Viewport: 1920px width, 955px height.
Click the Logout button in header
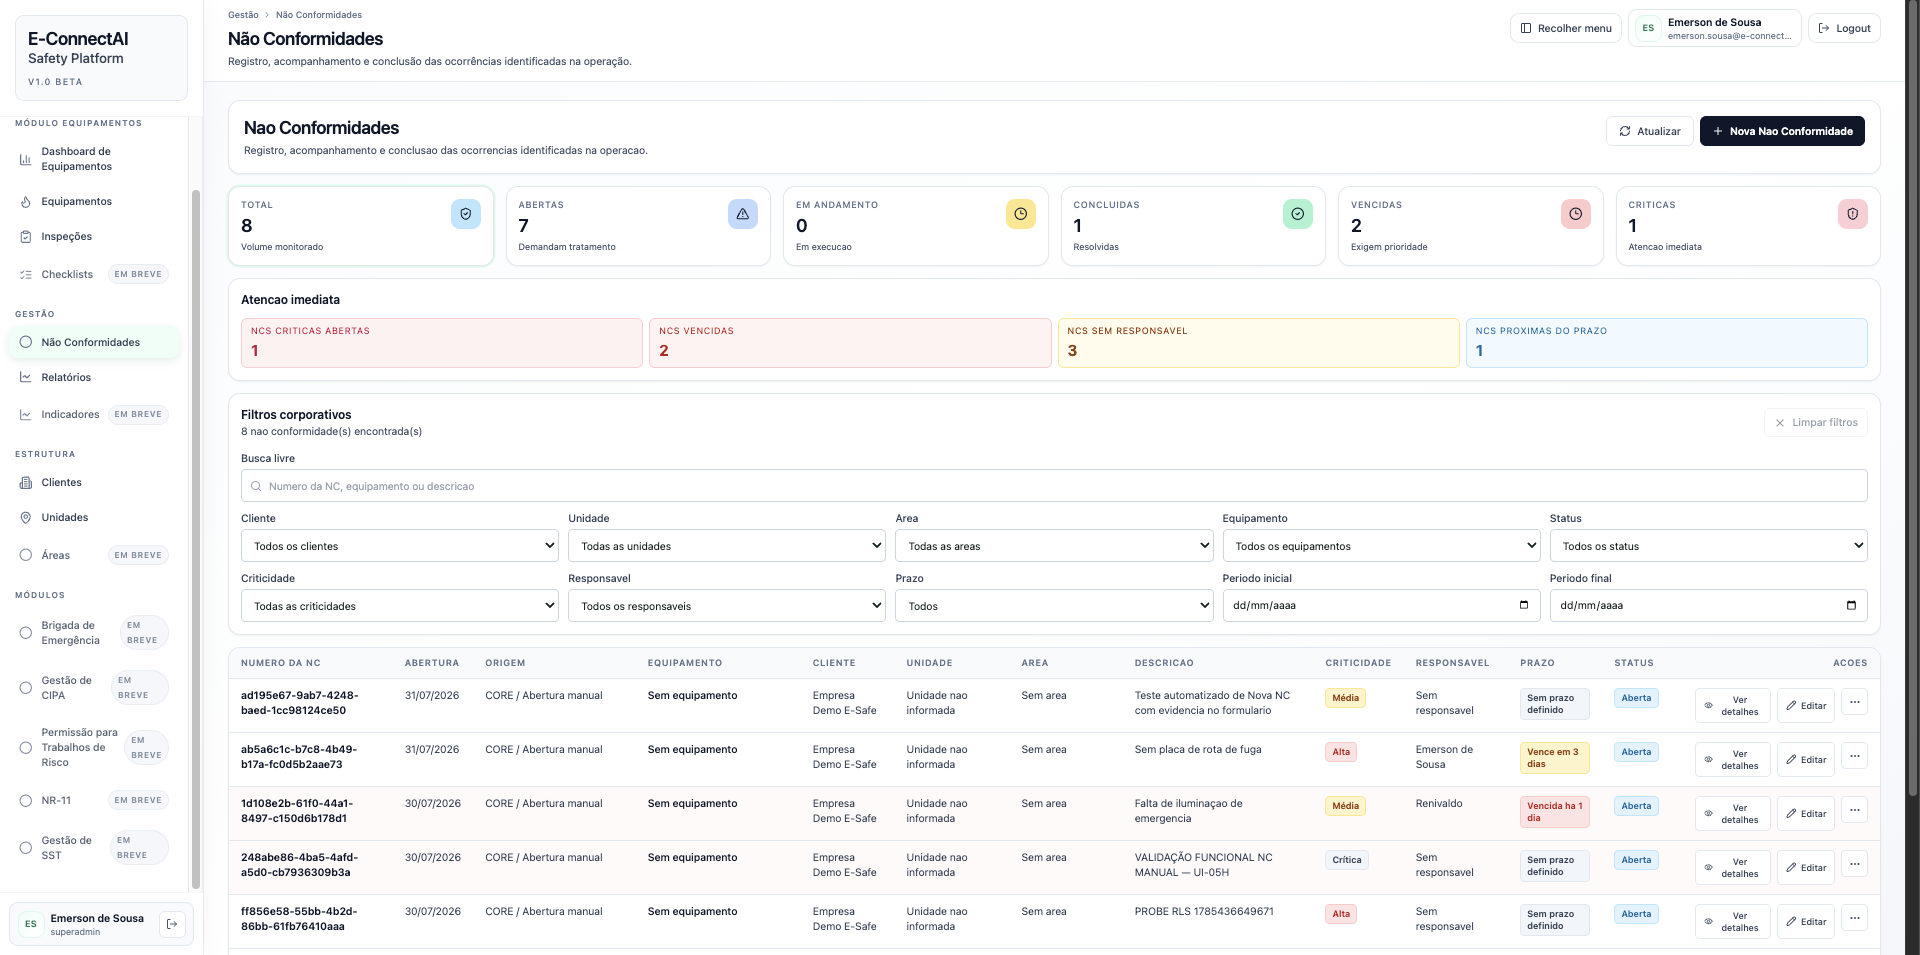pyautogui.click(x=1844, y=28)
